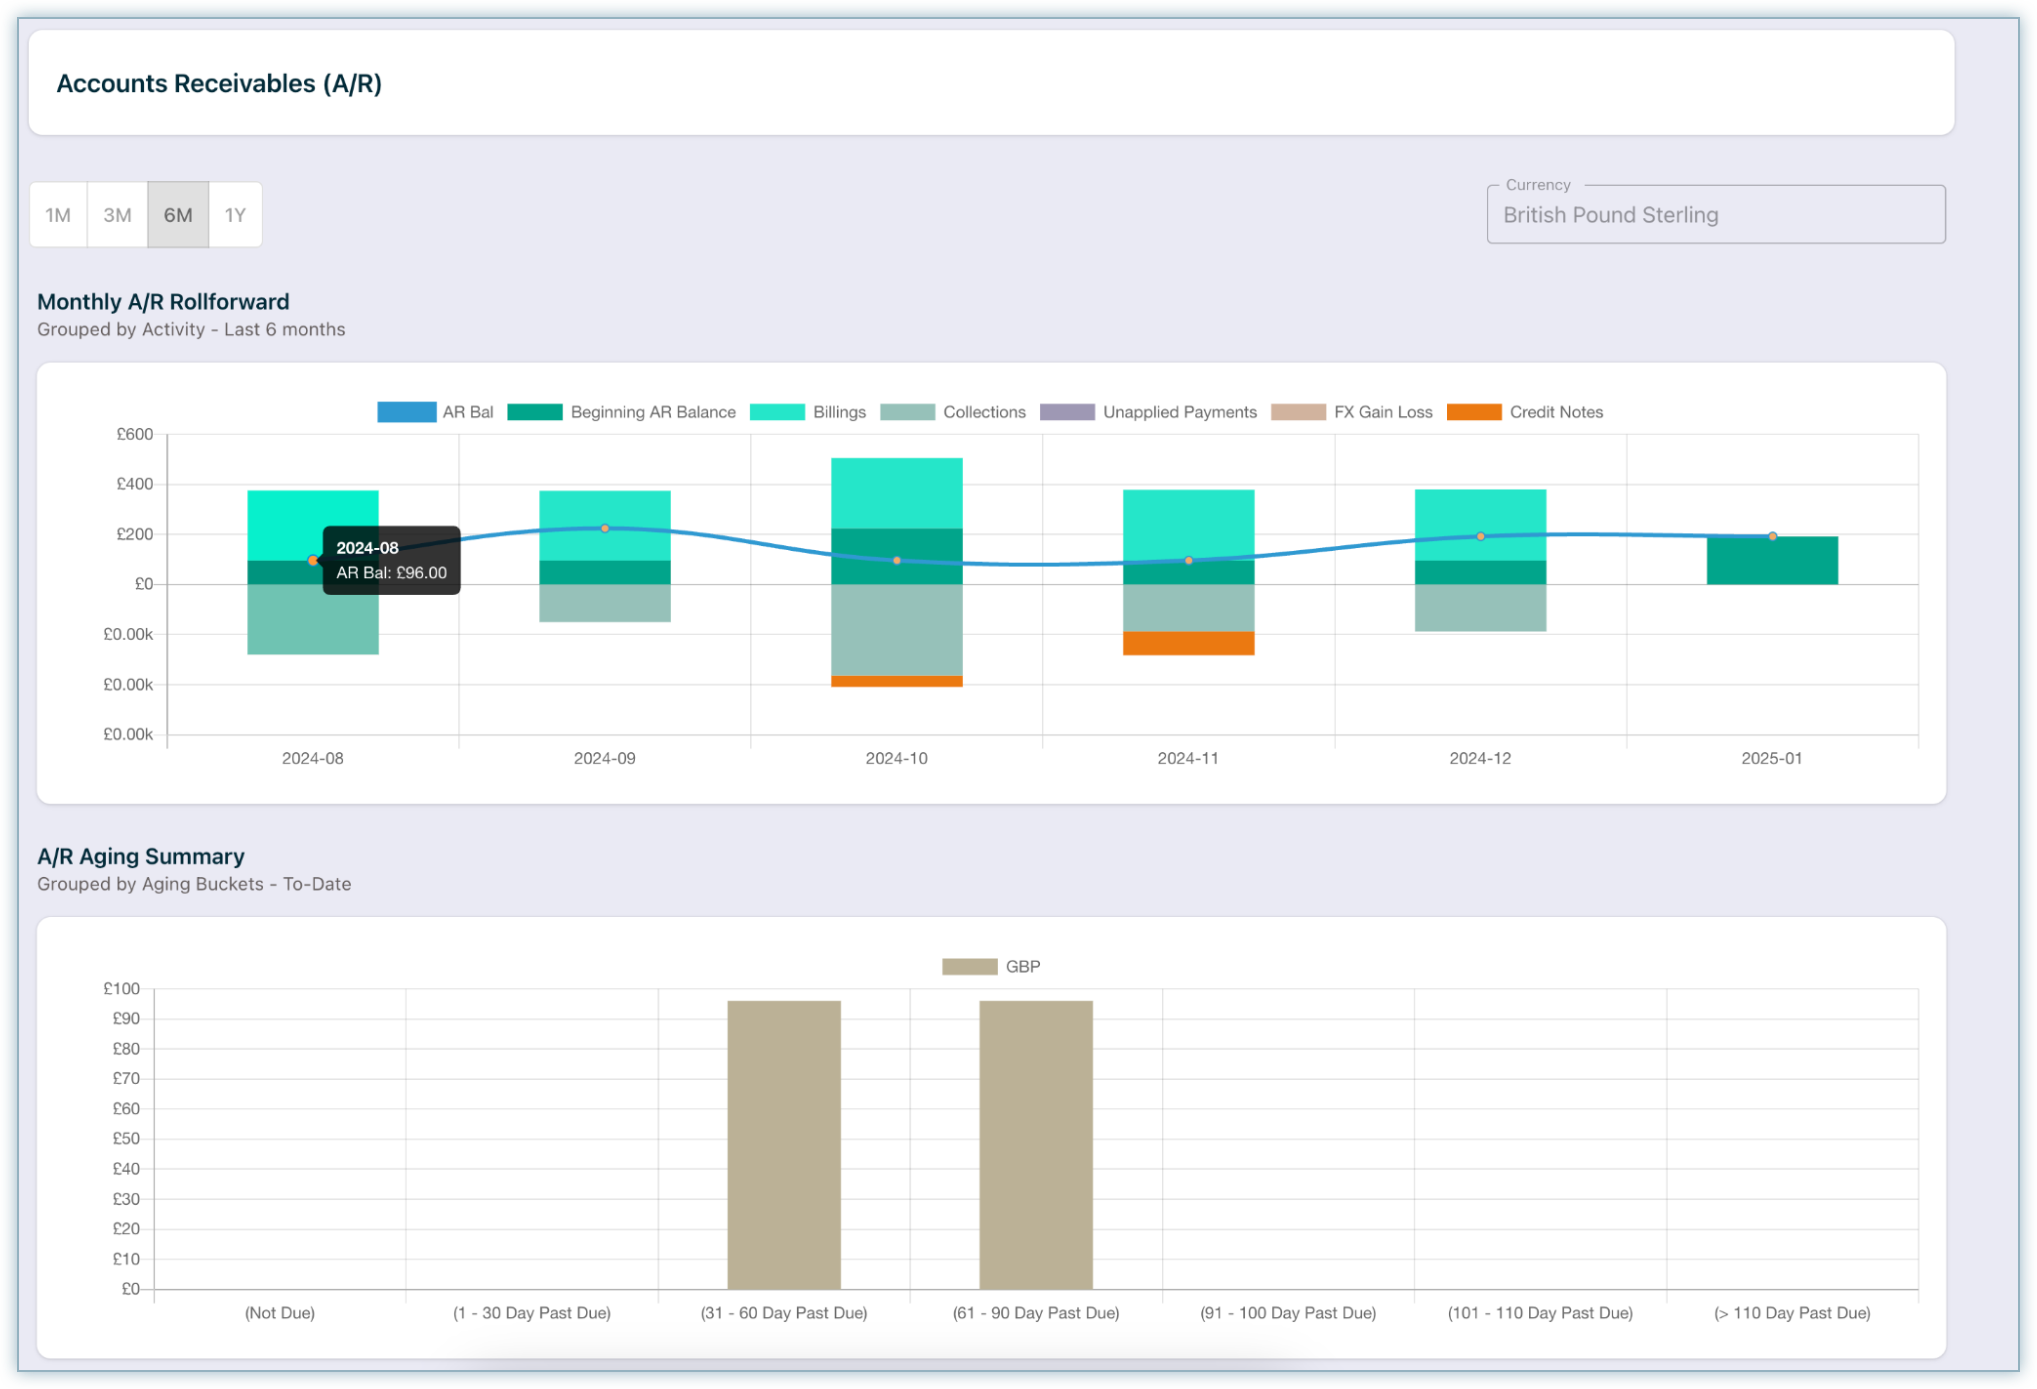This screenshot has width=2037, height=1389.
Task: Toggle the AR Bal legend swatch
Action: pyautogui.click(x=406, y=412)
